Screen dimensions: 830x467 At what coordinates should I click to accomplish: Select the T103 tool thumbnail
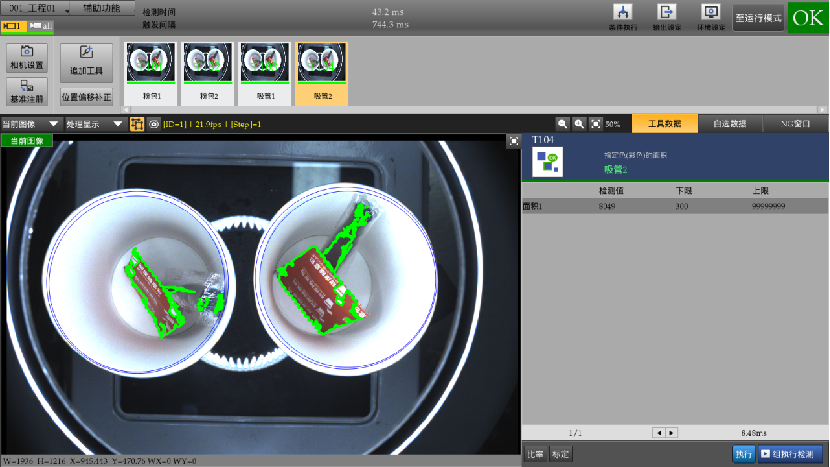click(x=265, y=74)
